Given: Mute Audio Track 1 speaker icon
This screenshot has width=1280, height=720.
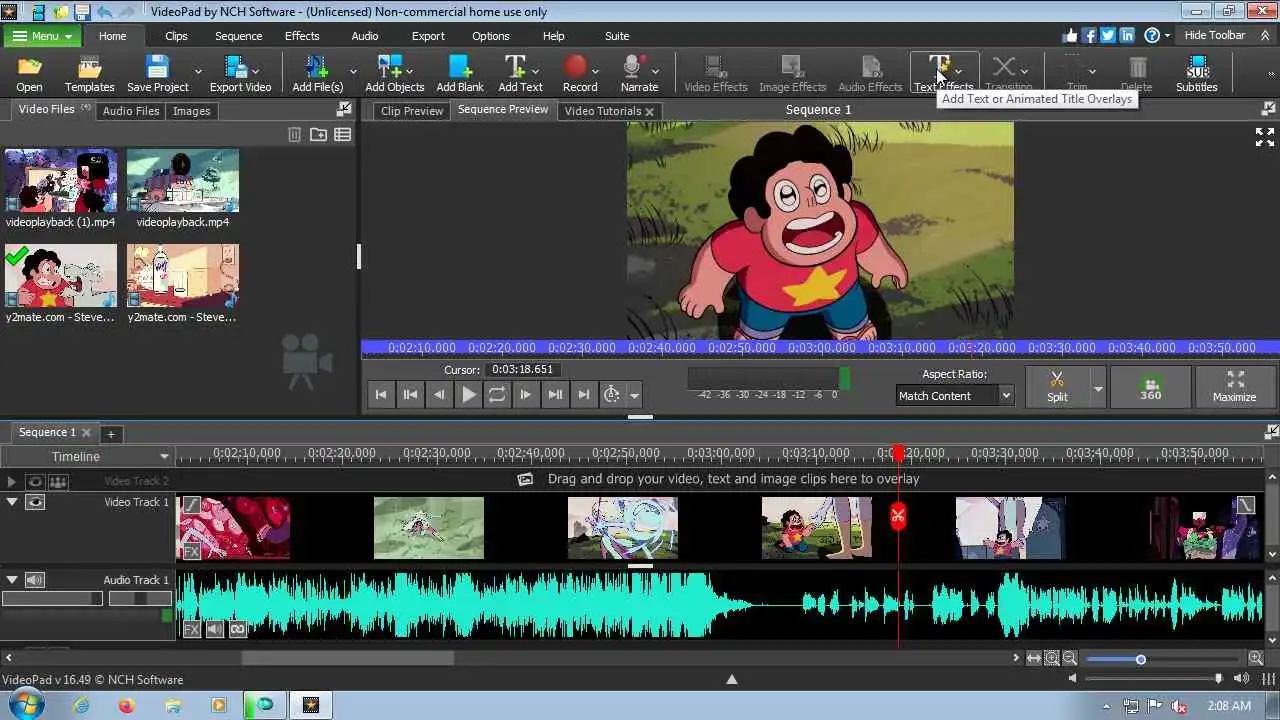Looking at the screenshot, I should point(35,580).
